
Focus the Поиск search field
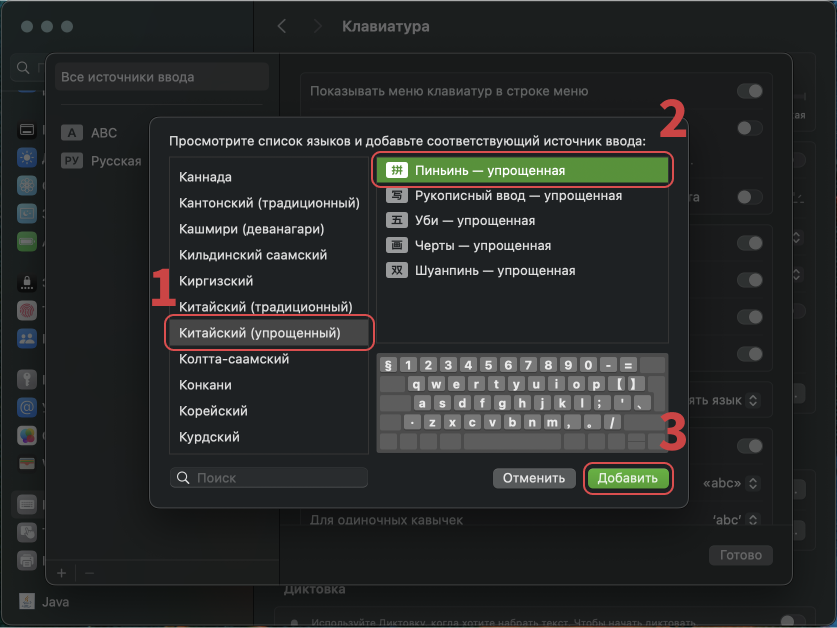tap(269, 477)
